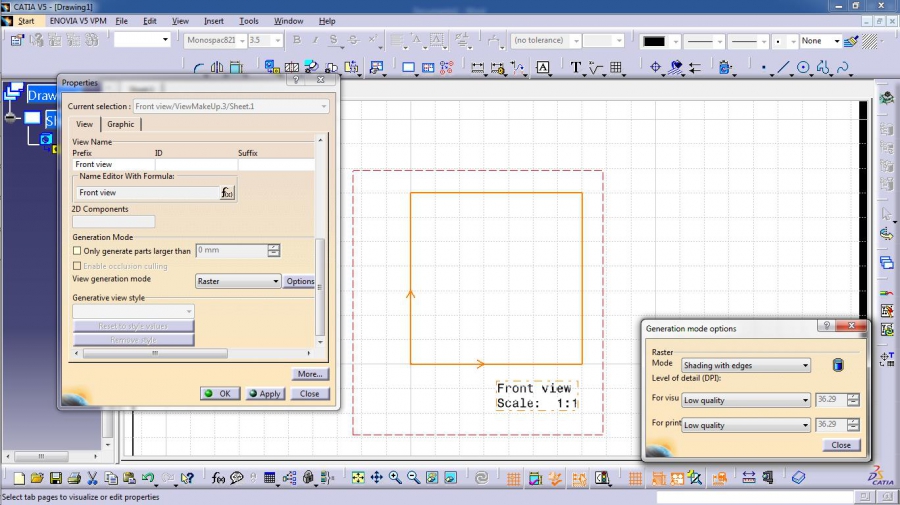Select the Spline curve tool
This screenshot has width=900, height=505.
click(843, 68)
